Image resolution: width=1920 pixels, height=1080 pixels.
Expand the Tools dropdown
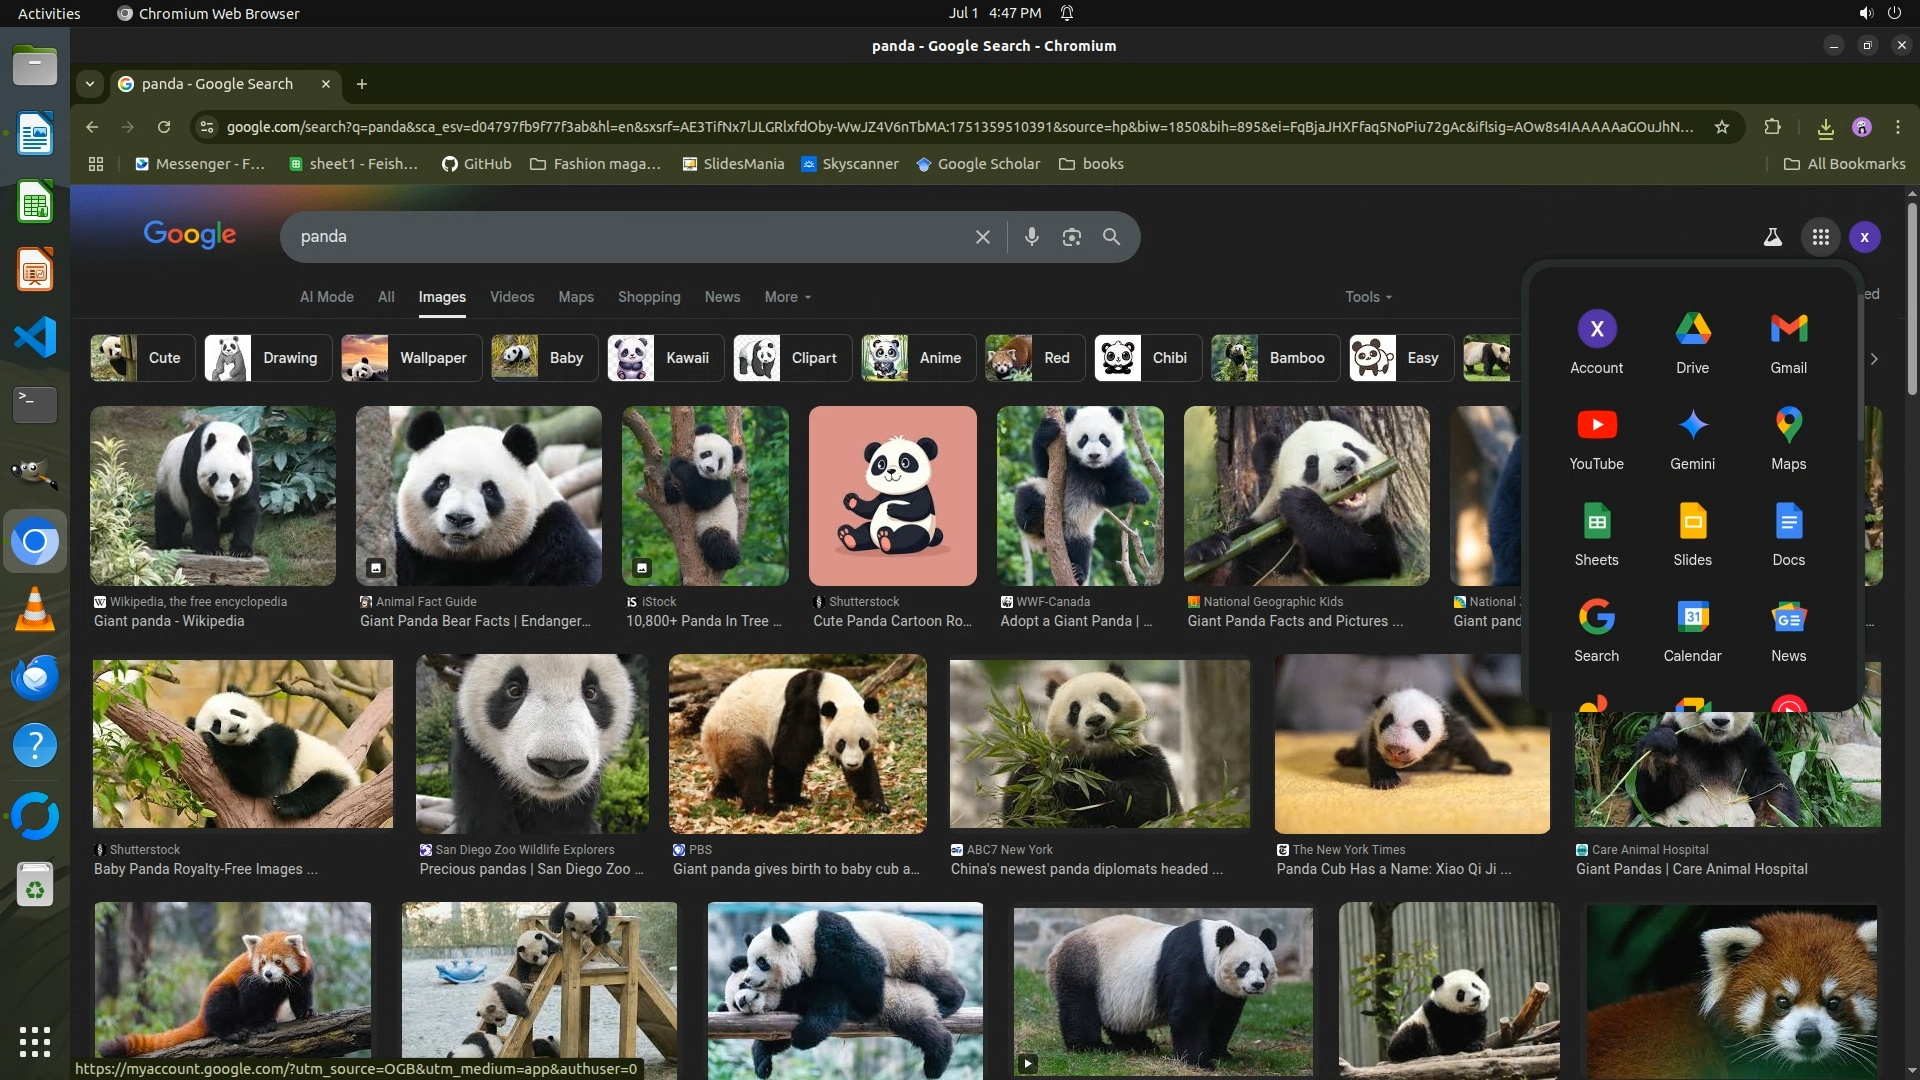point(1368,297)
